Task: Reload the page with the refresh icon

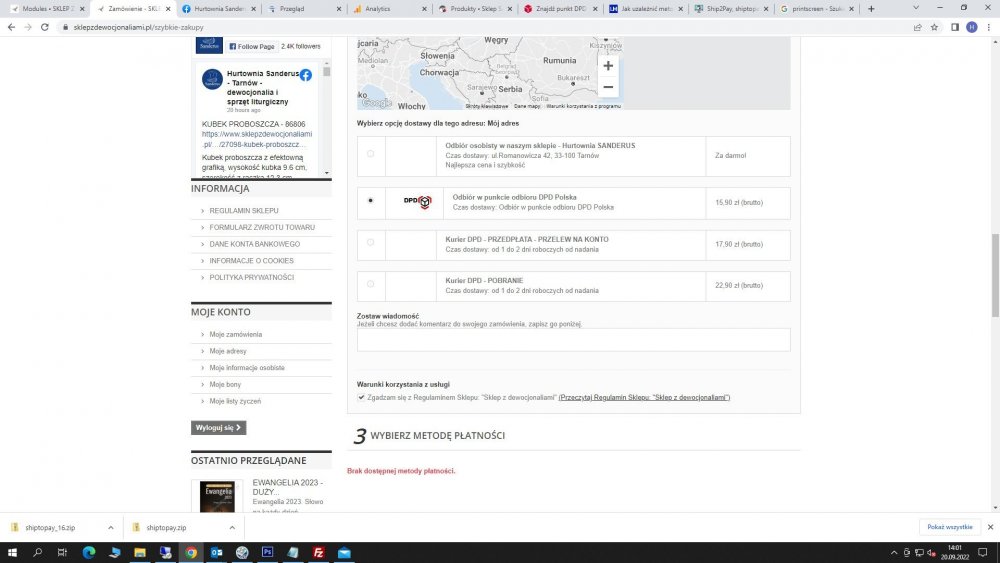Action: pos(45,27)
